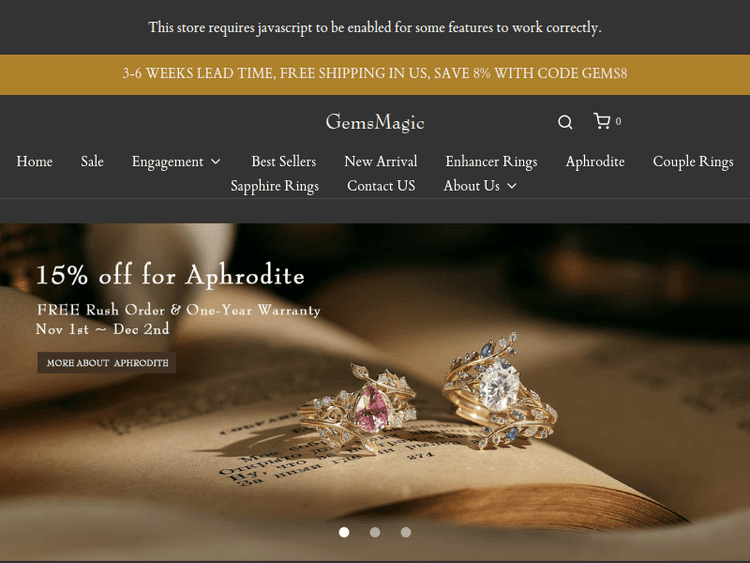Open Enhancer Rings category
750x563 pixels.
[491, 162]
